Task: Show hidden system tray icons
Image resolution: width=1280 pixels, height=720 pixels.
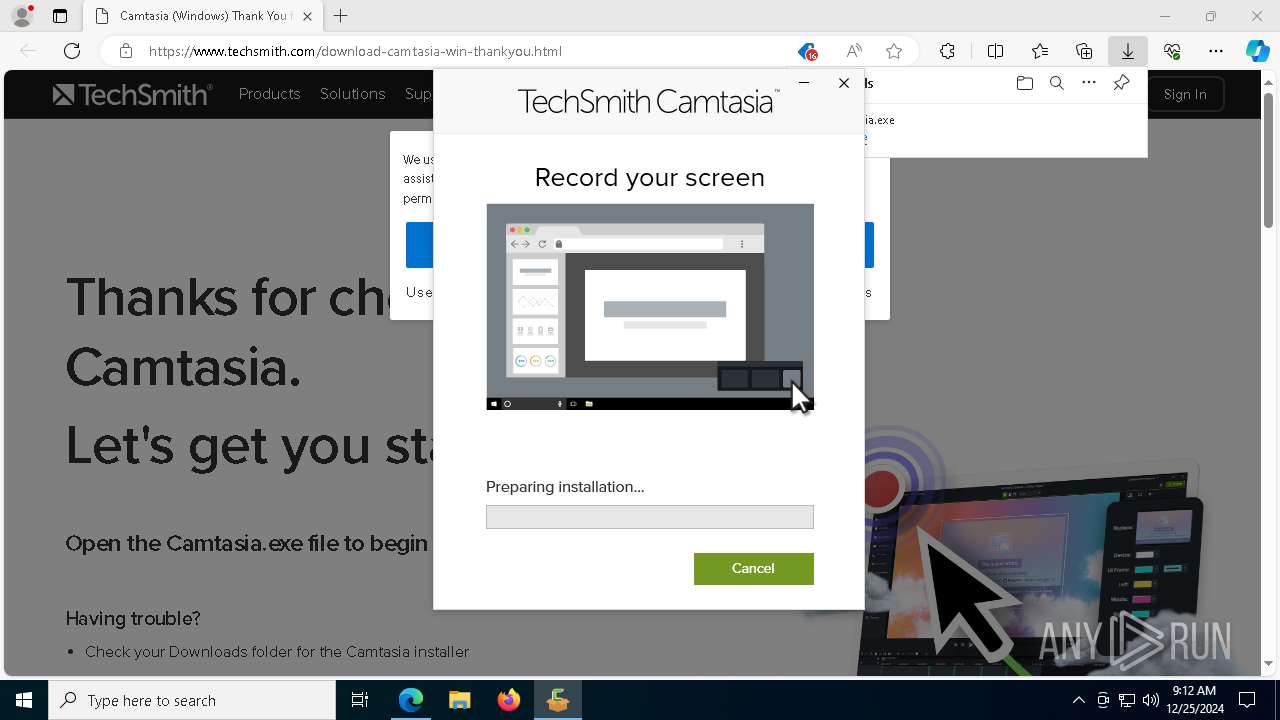Action: click(x=1079, y=700)
